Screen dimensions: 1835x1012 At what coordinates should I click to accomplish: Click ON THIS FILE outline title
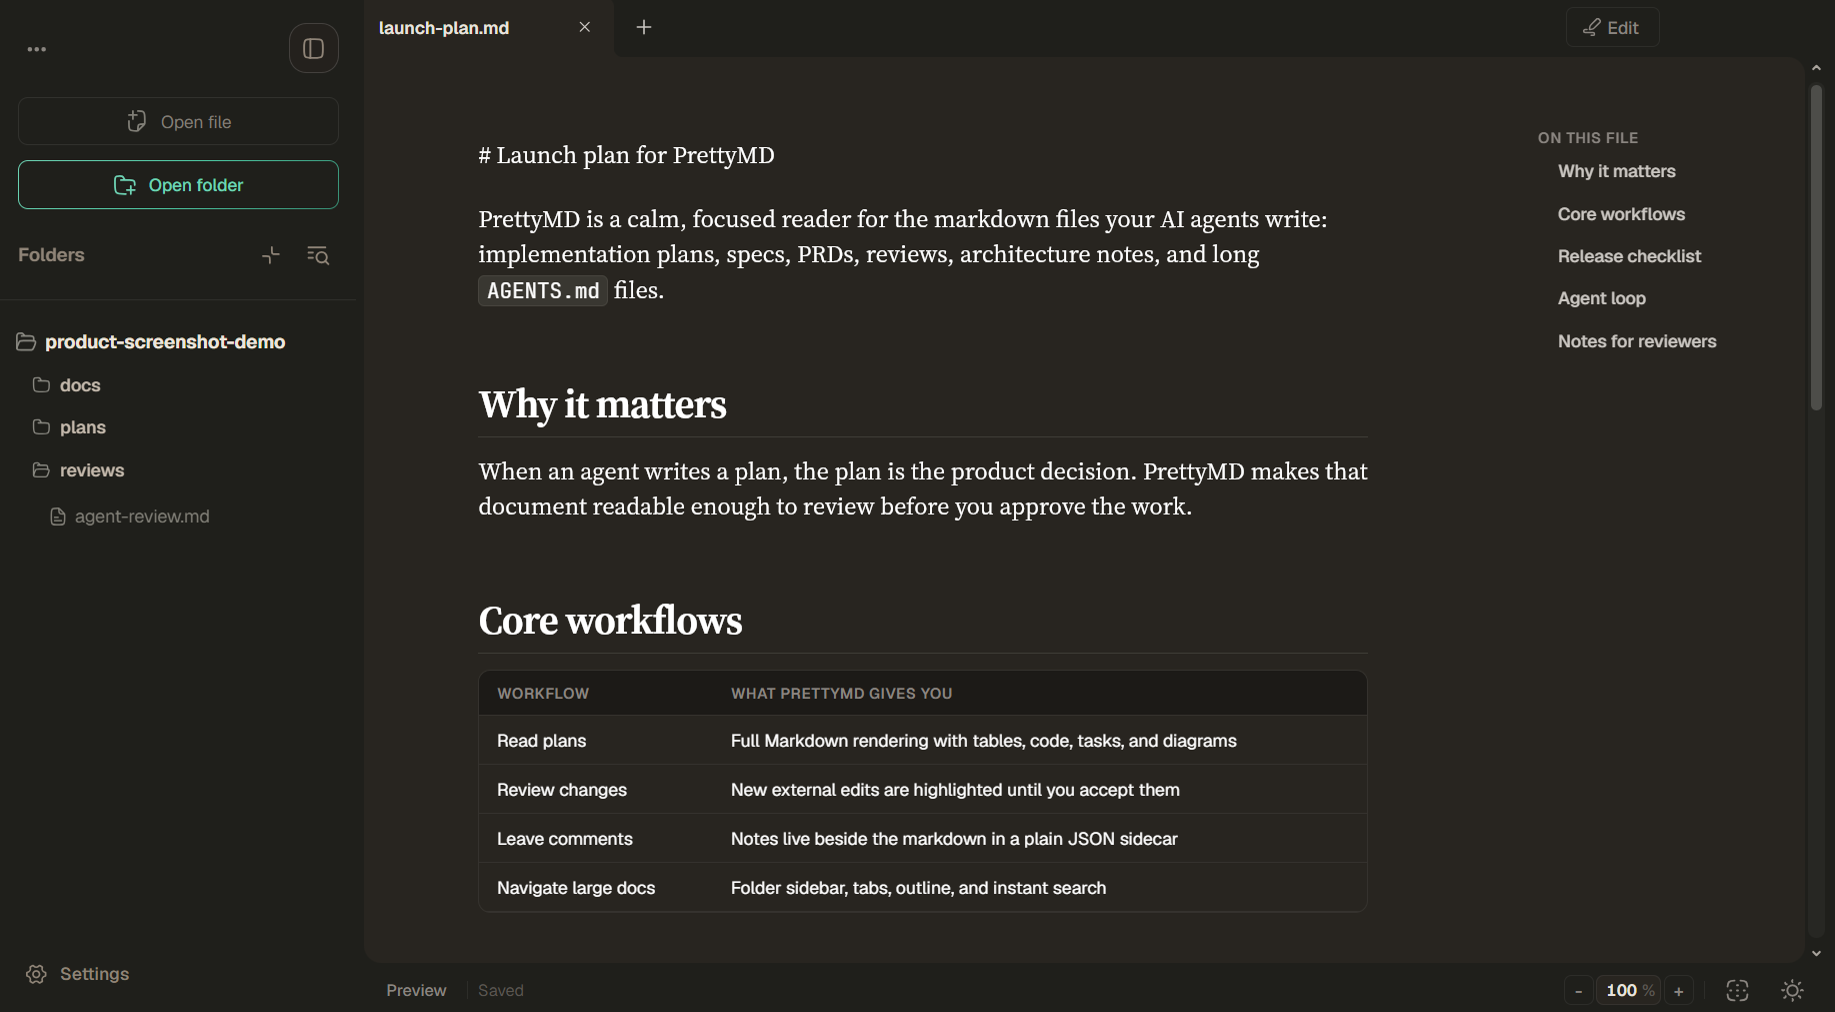tap(1588, 138)
